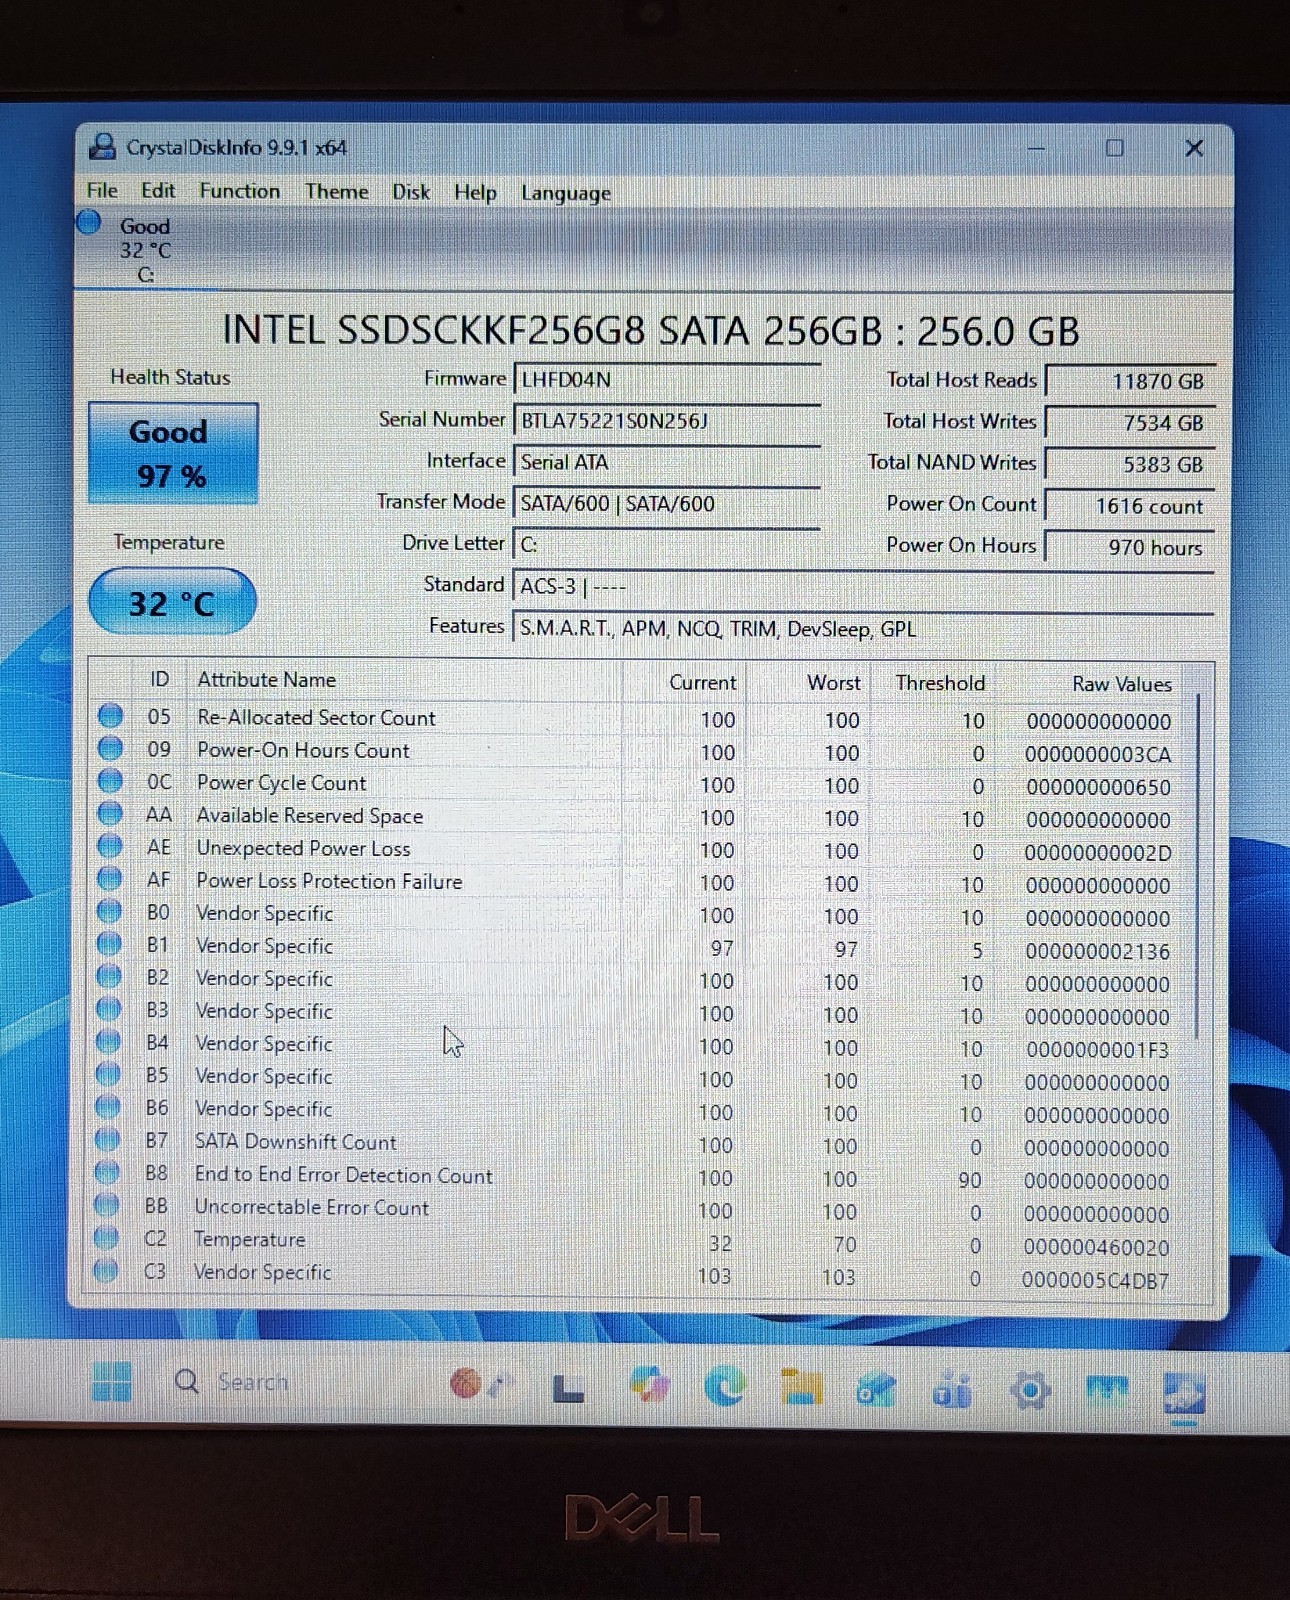Click the blue disk status orb above C:
The height and width of the screenshot is (1600, 1290).
click(x=89, y=222)
